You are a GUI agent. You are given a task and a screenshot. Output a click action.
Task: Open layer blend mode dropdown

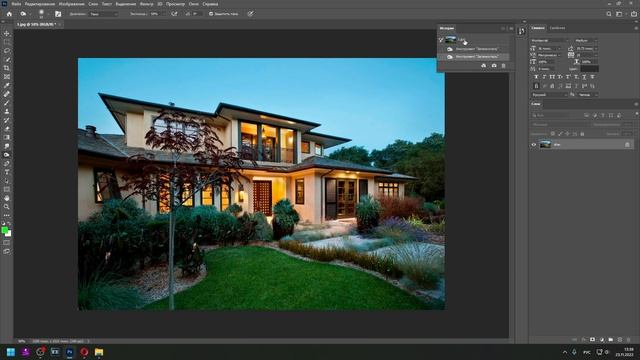click(x=560, y=124)
